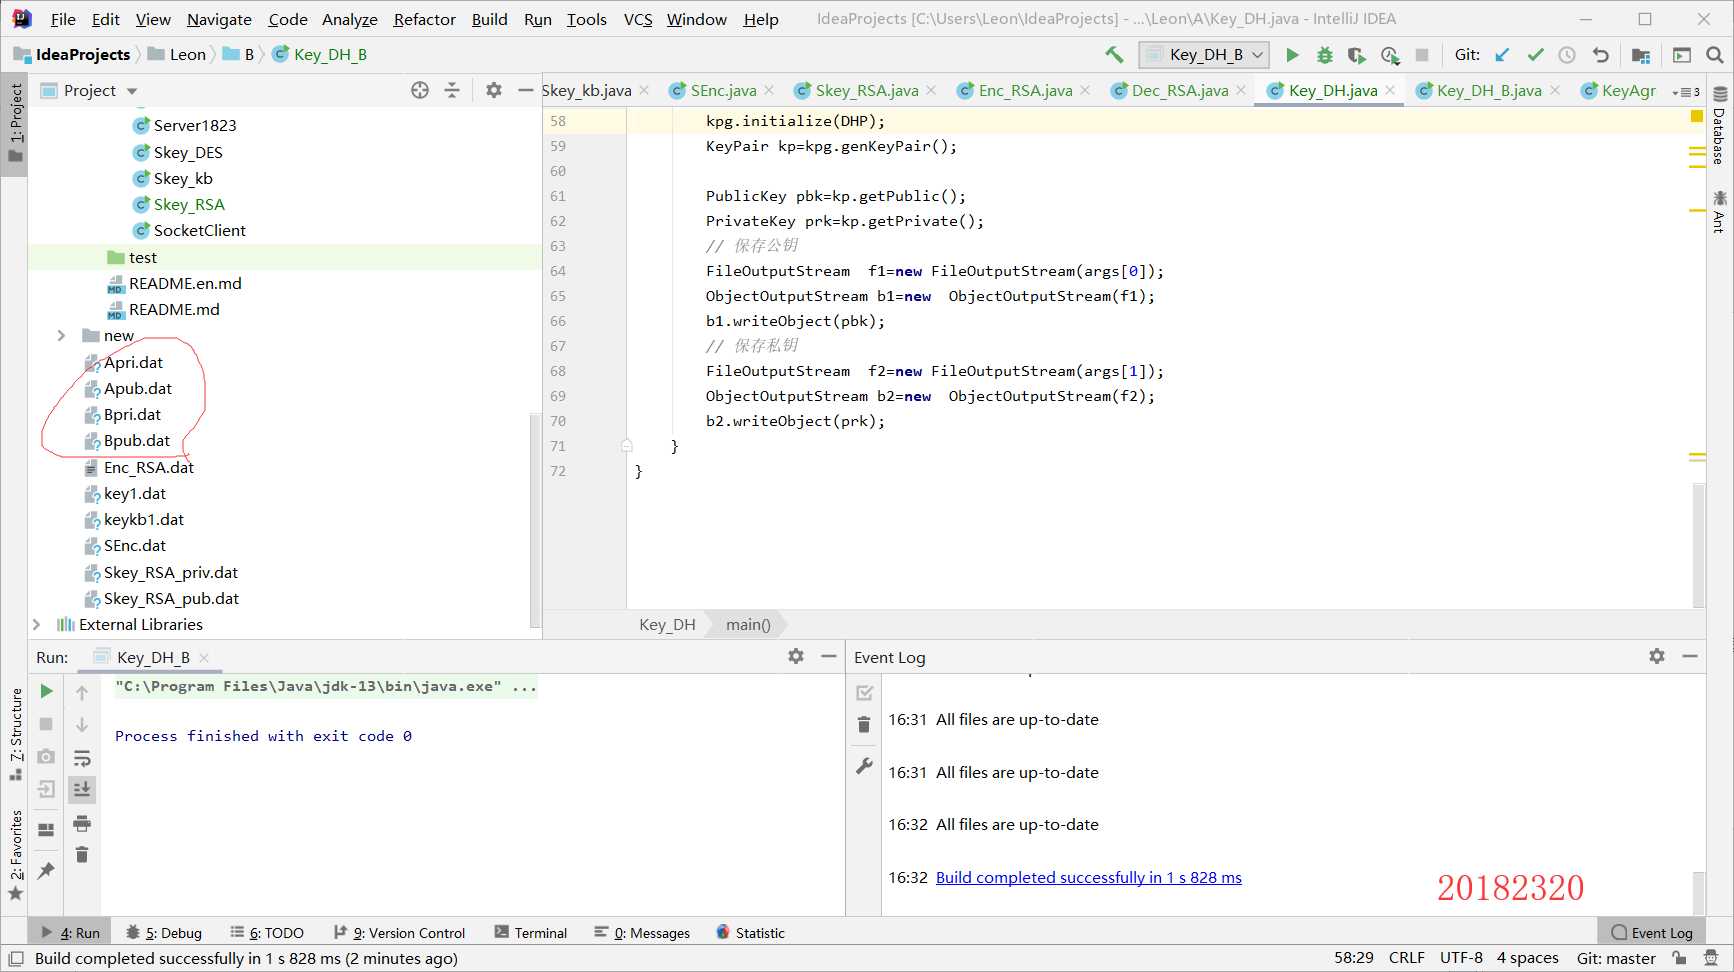Hide the Project tool window
Image resolution: width=1734 pixels, height=972 pixels.
(x=525, y=90)
